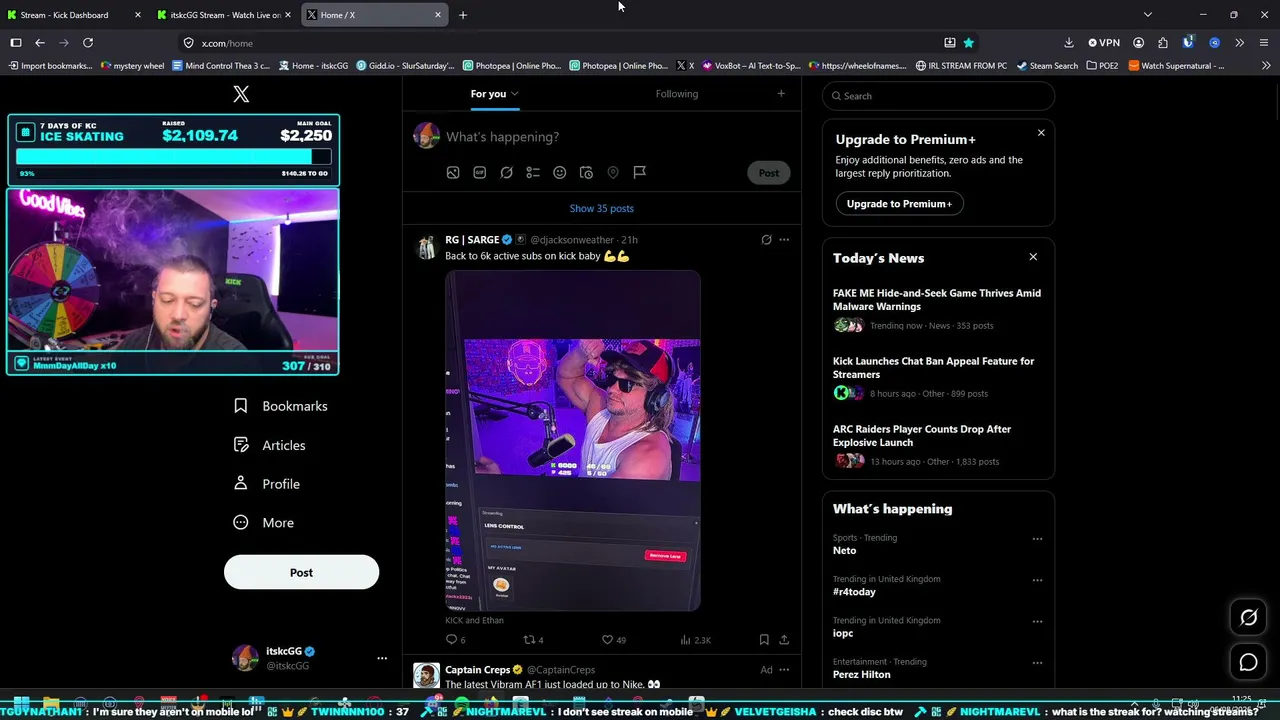Image resolution: width=1280 pixels, height=720 pixels.
Task: Reload the page in the browser
Action: [x=88, y=43]
